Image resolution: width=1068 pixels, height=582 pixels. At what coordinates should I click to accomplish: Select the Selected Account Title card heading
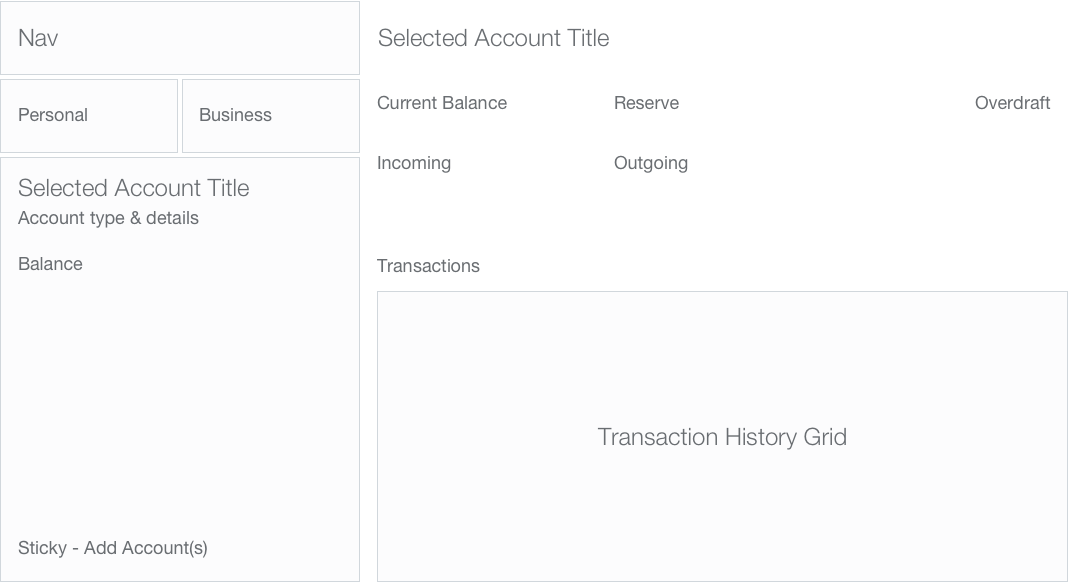134,188
